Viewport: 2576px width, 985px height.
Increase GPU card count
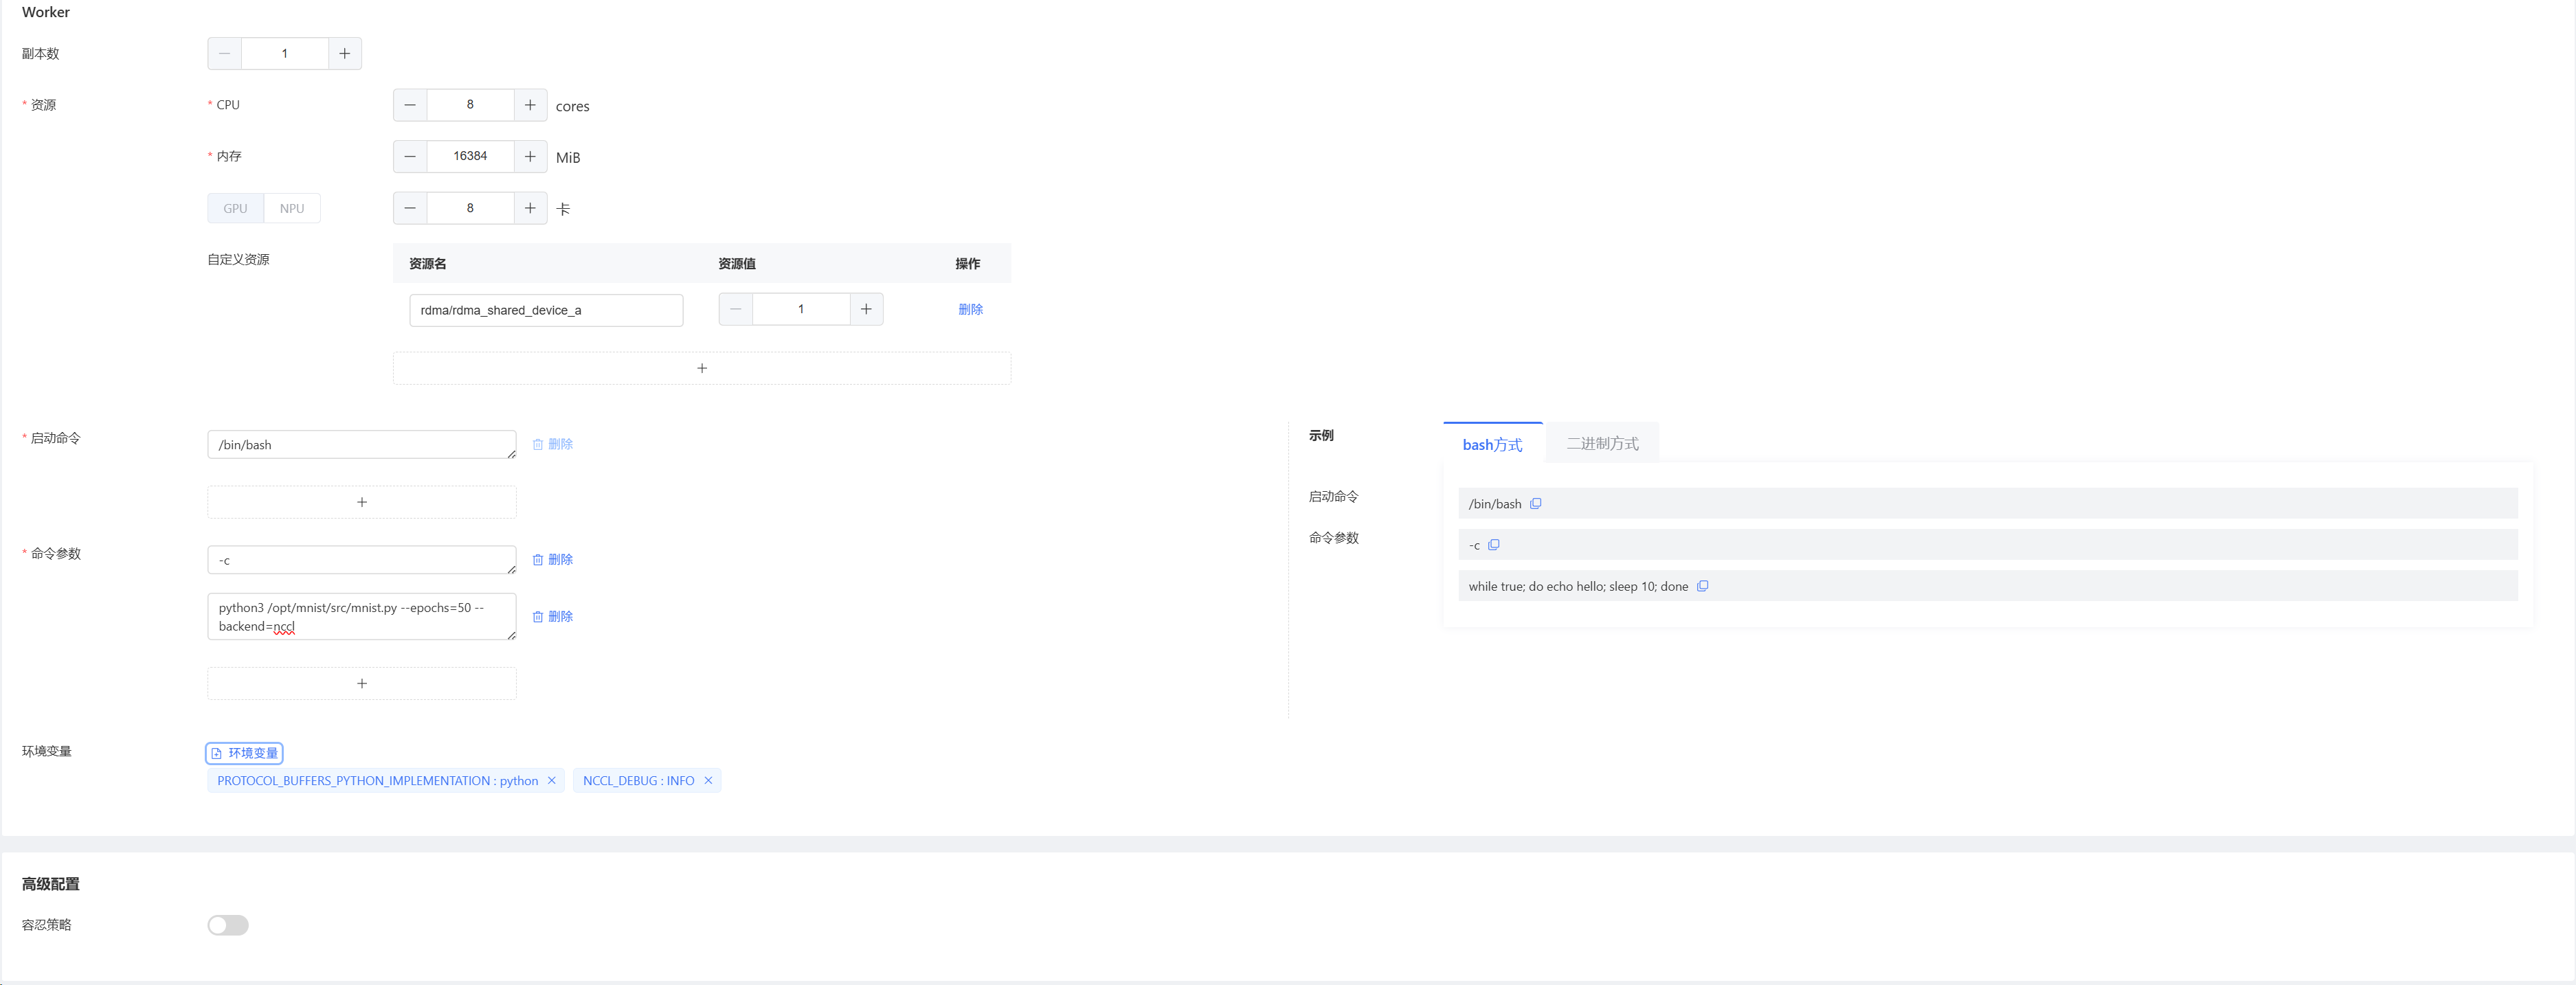tap(530, 208)
